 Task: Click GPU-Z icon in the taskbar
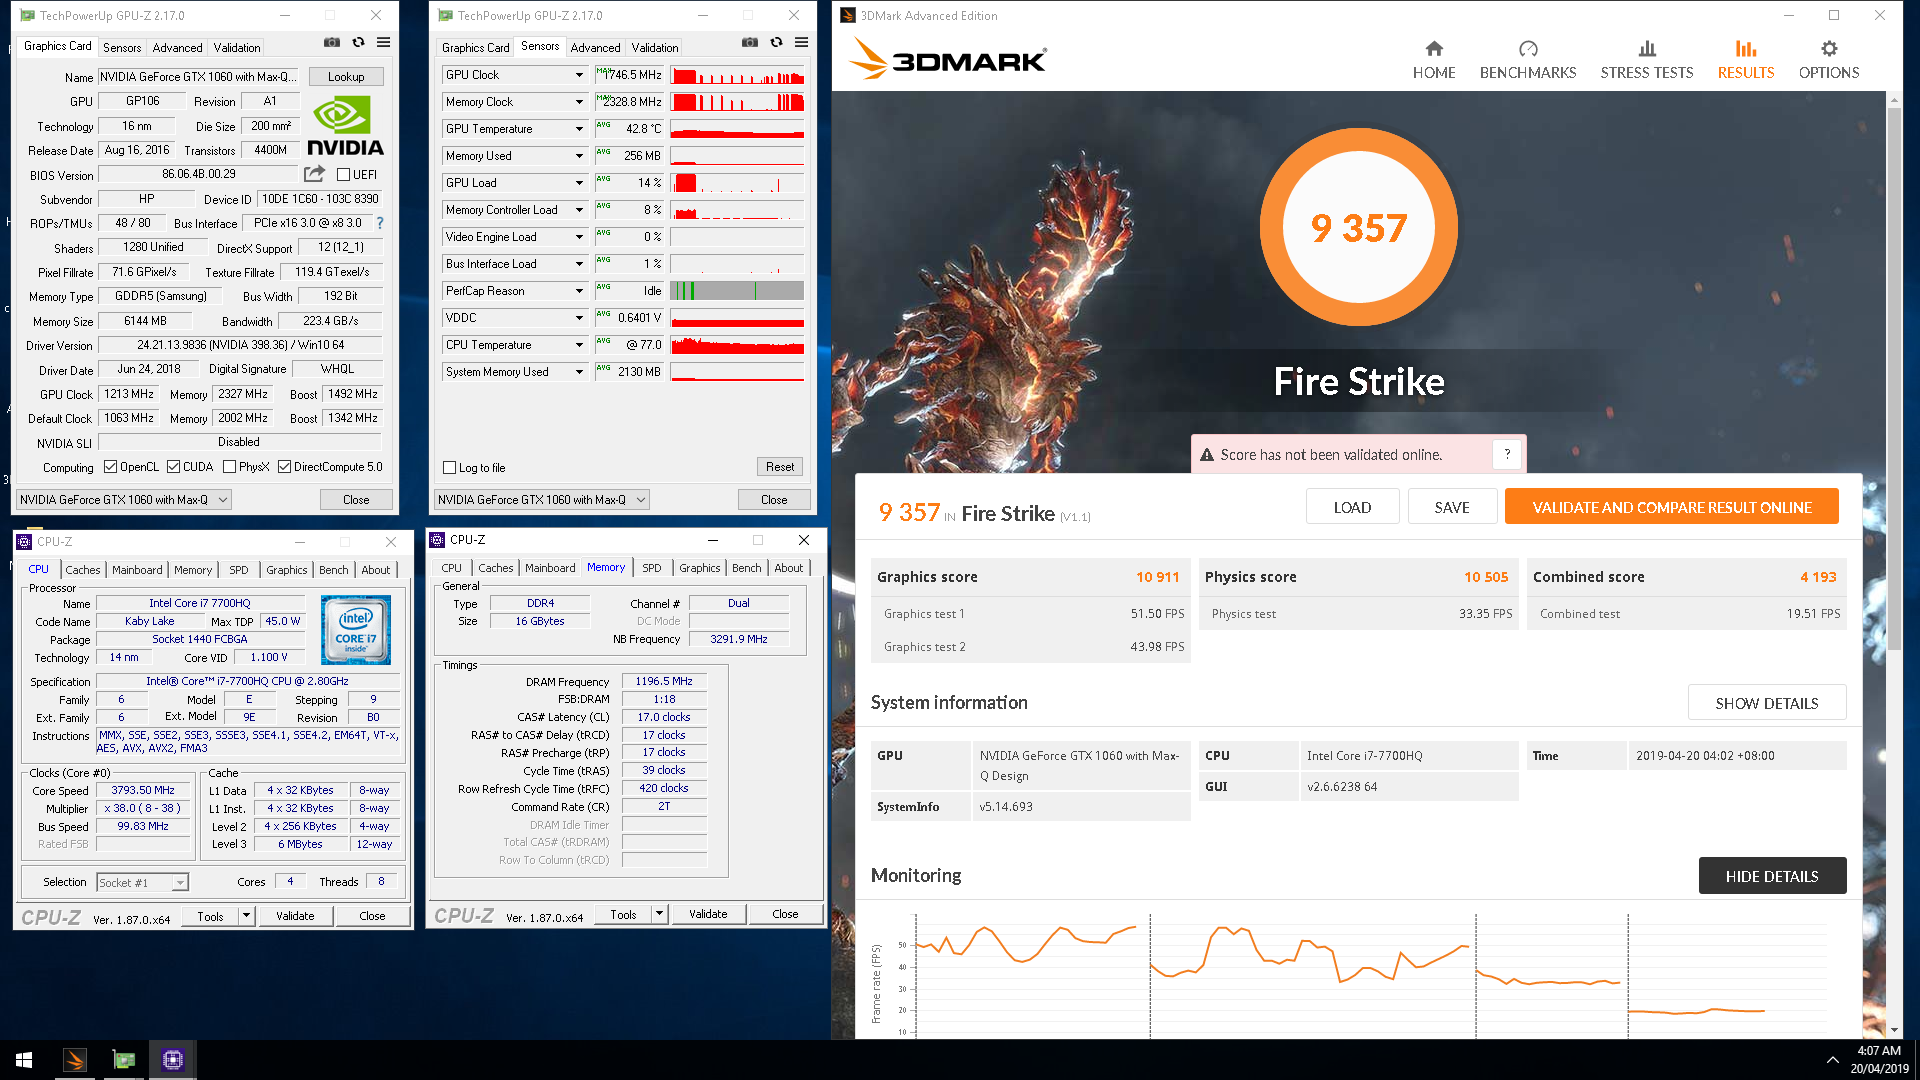(124, 1060)
